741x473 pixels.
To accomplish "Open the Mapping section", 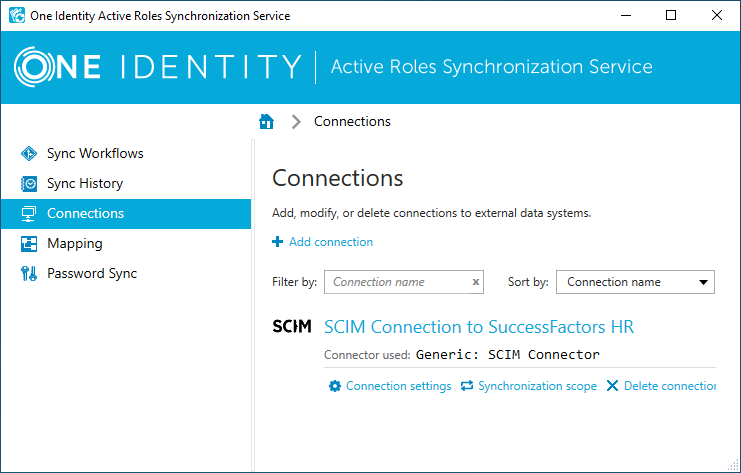I will 75,244.
